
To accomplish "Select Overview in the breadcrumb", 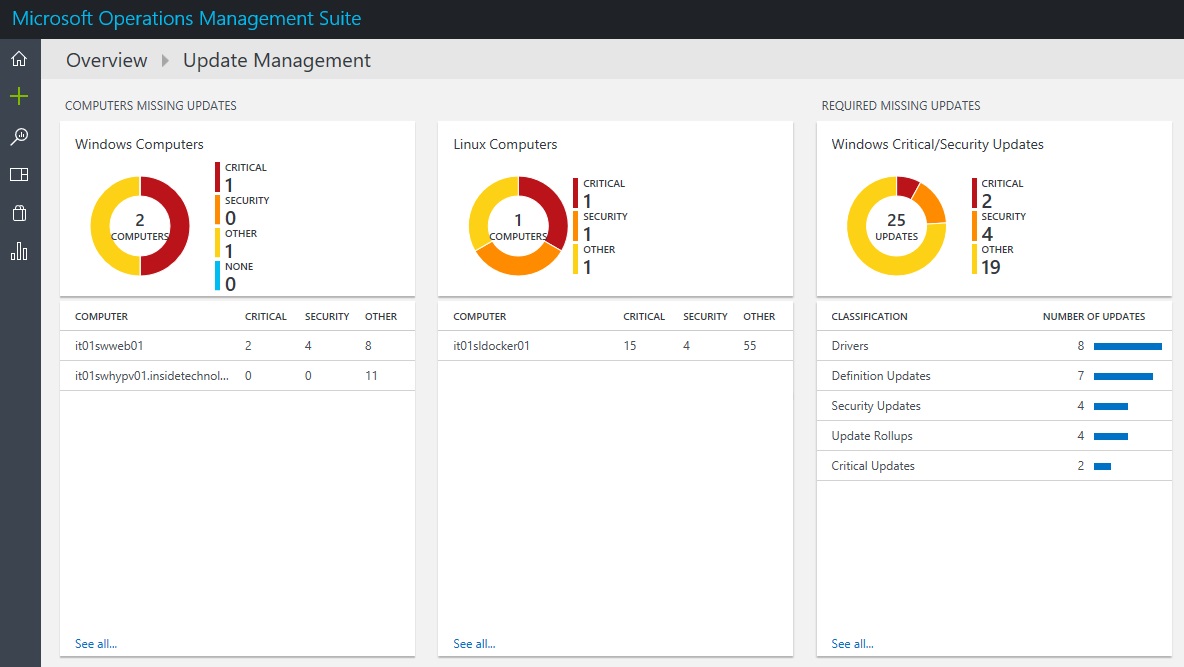I will coord(106,60).
